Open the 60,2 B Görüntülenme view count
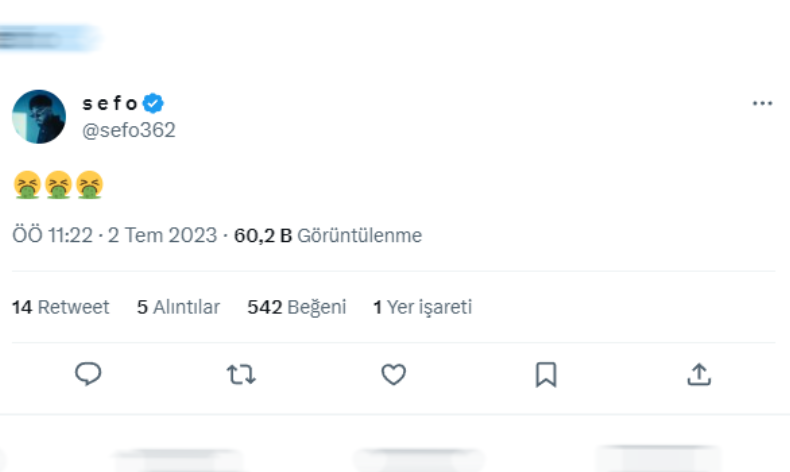The image size is (790, 472). click(x=328, y=236)
